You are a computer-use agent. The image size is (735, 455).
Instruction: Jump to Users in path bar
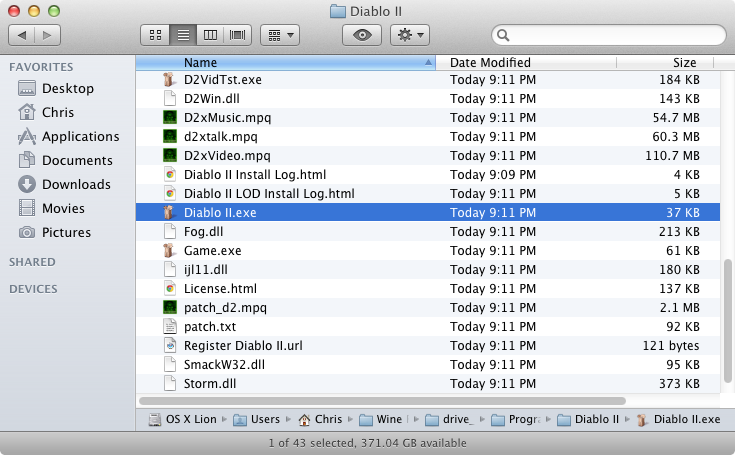coord(256,419)
